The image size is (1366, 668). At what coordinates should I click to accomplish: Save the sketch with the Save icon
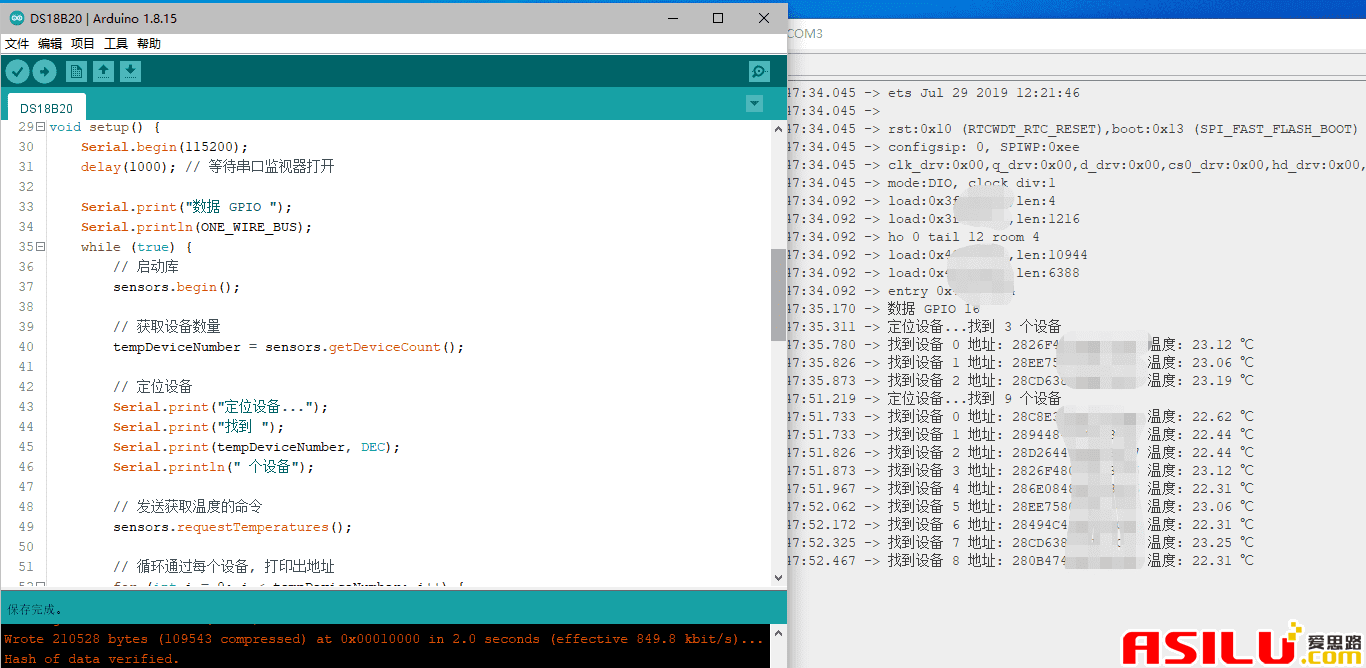(130, 71)
